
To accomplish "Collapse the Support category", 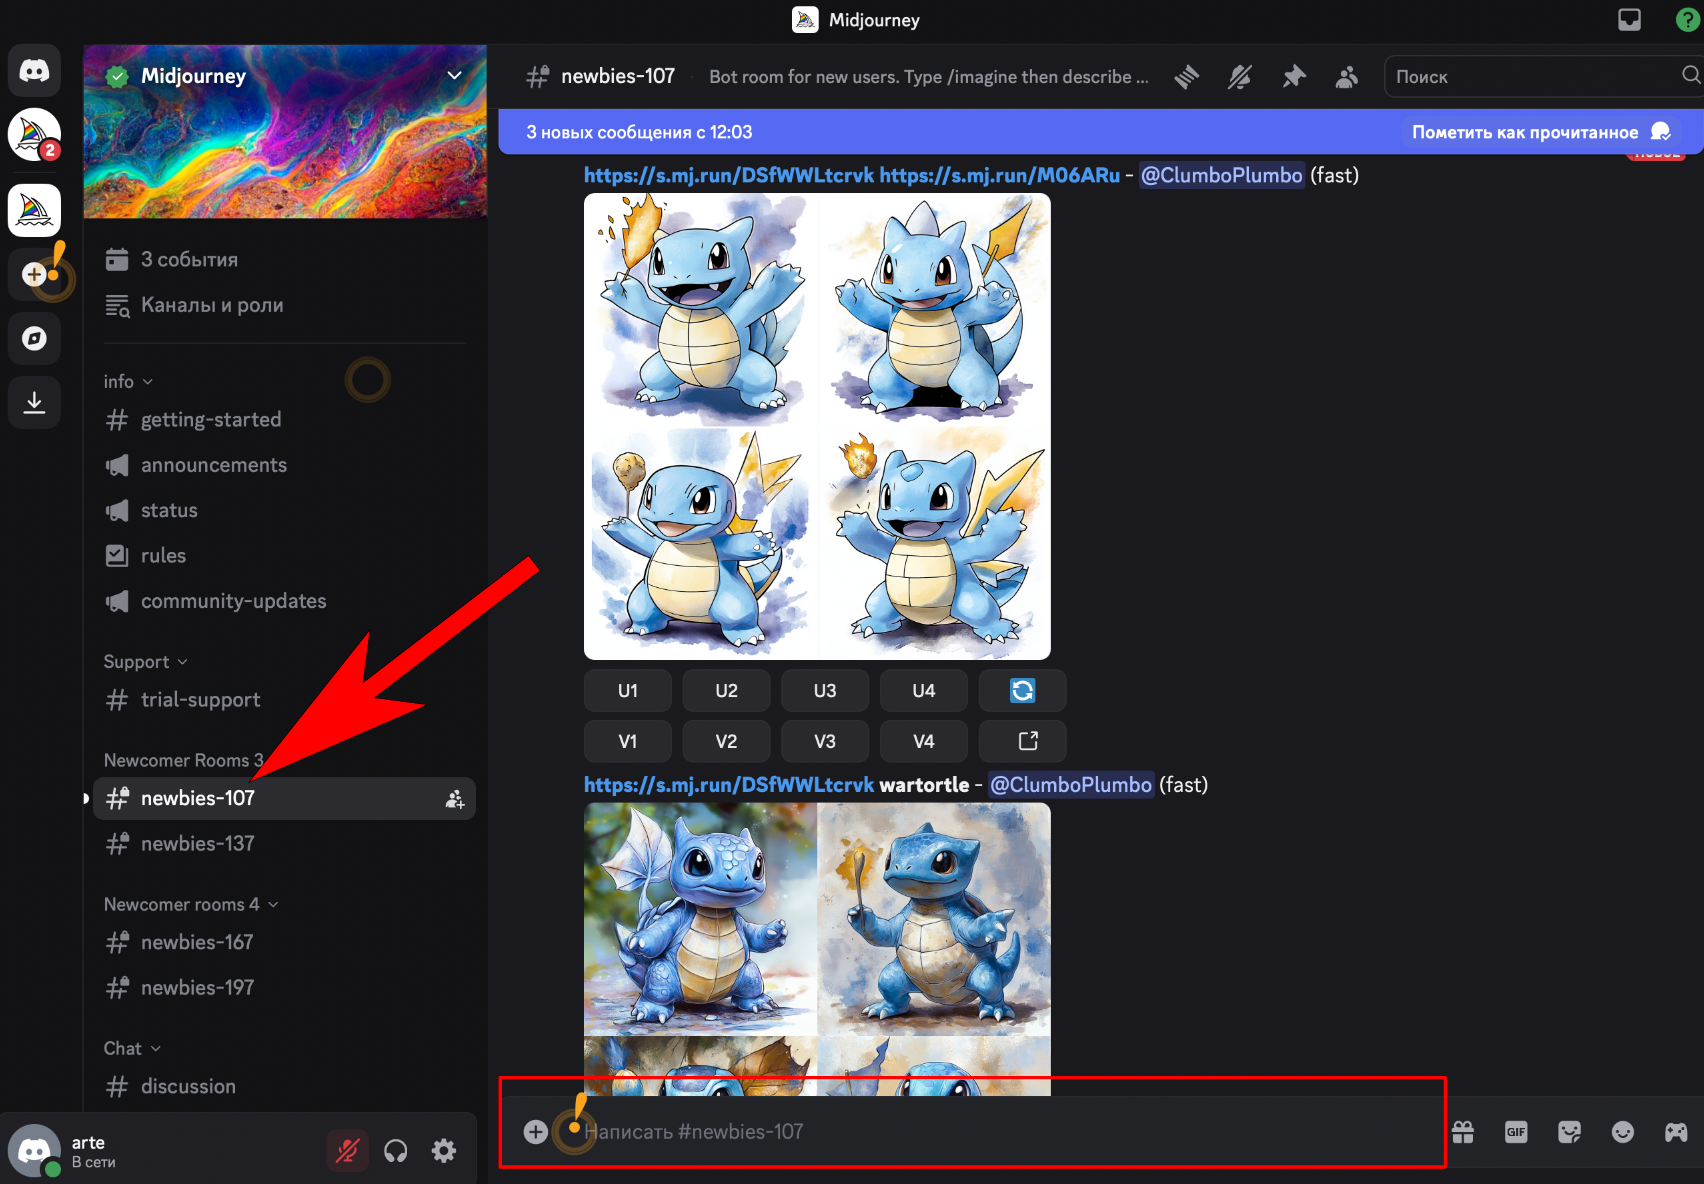I will tap(145, 662).
